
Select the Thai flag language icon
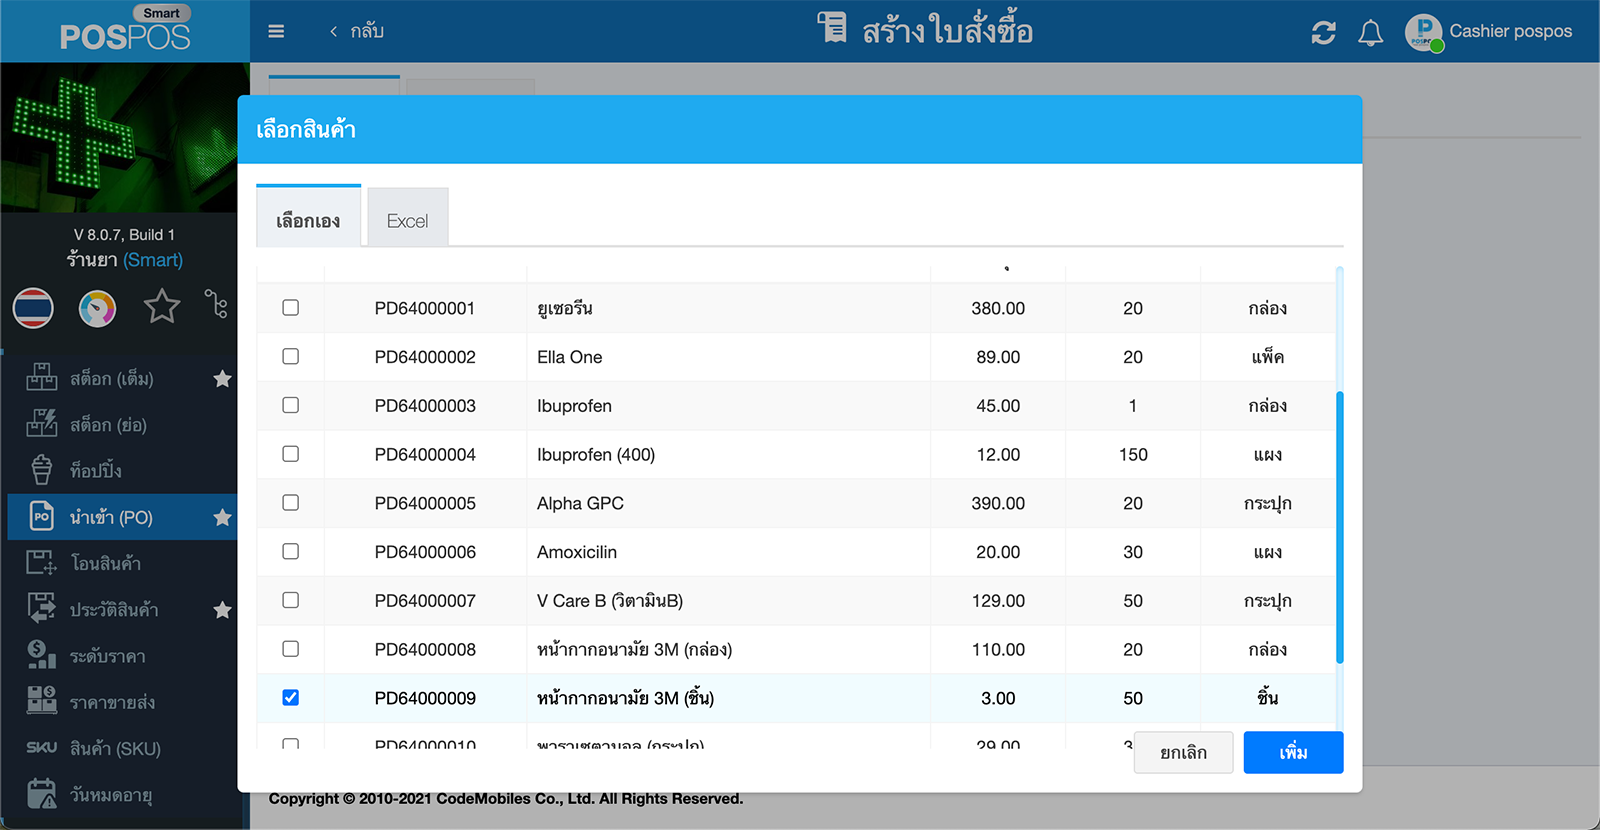point(33,308)
